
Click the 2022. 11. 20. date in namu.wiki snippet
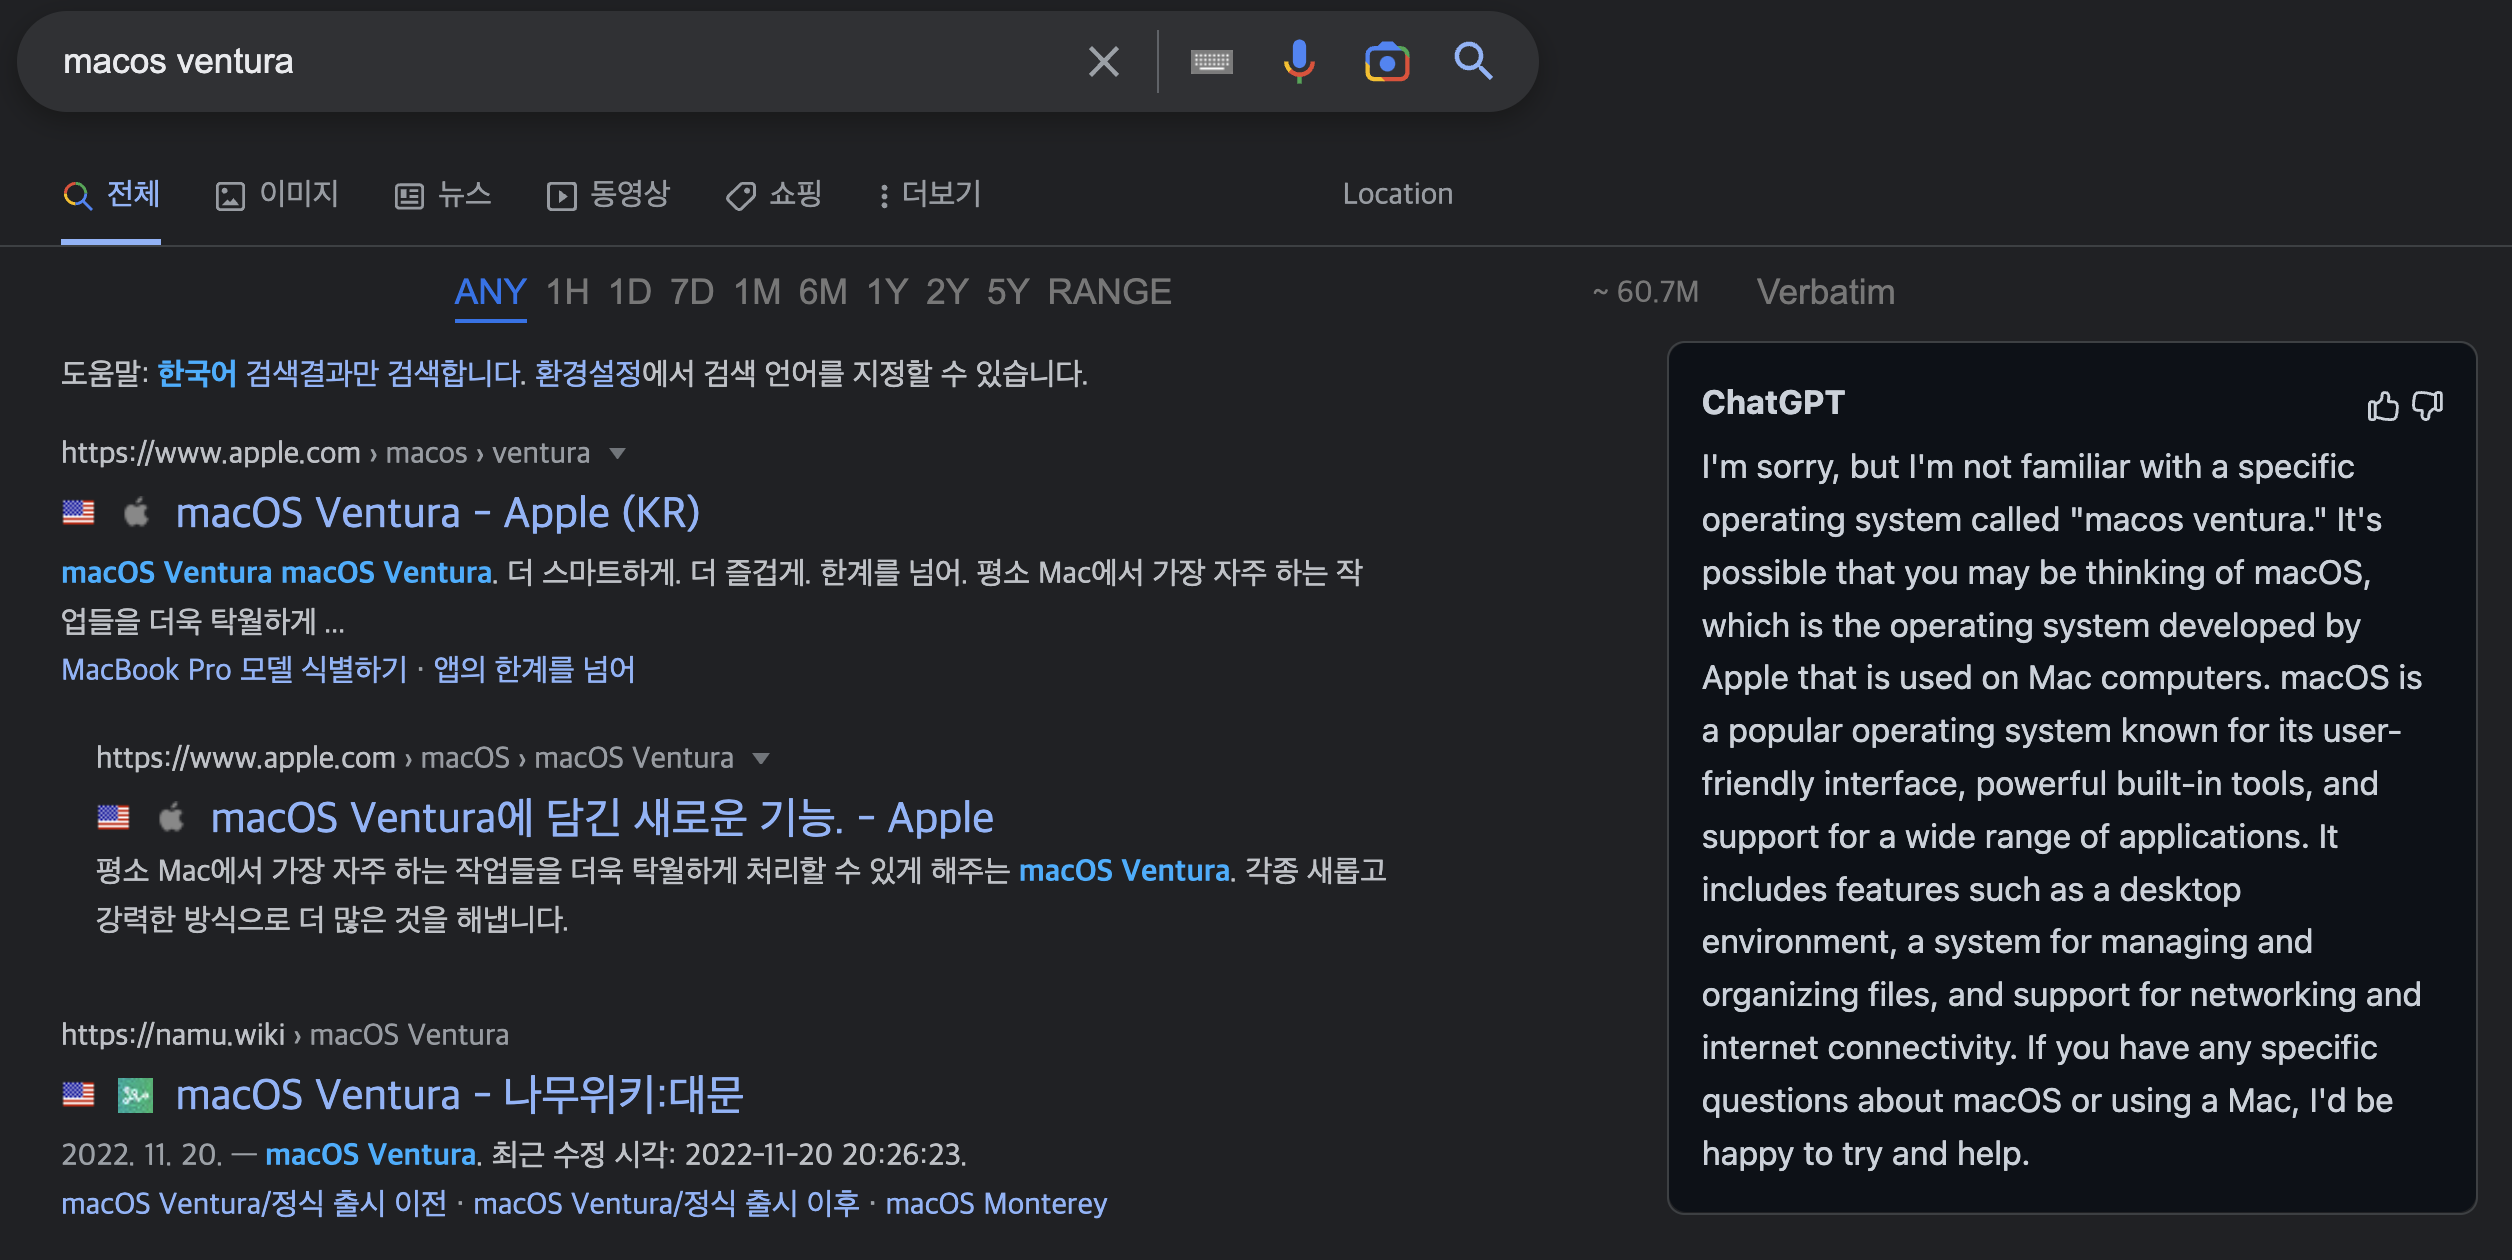tap(141, 1155)
